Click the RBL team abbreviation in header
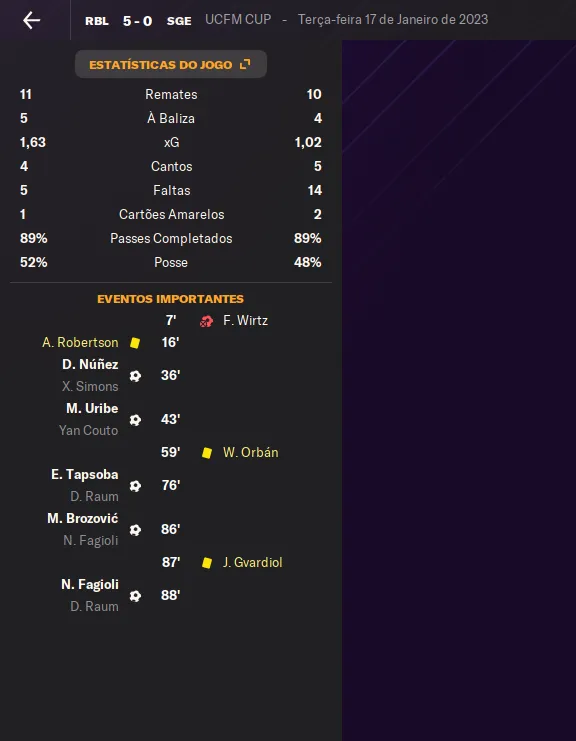Image resolution: width=576 pixels, height=741 pixels. [97, 21]
